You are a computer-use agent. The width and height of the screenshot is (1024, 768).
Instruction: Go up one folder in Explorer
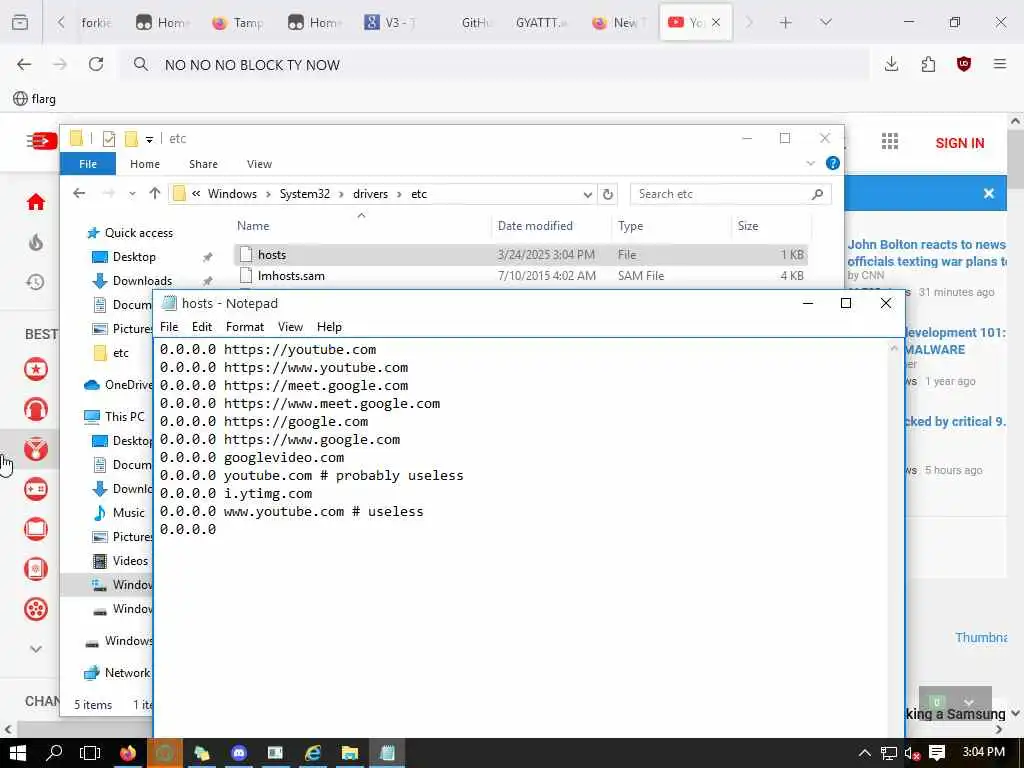(x=155, y=193)
